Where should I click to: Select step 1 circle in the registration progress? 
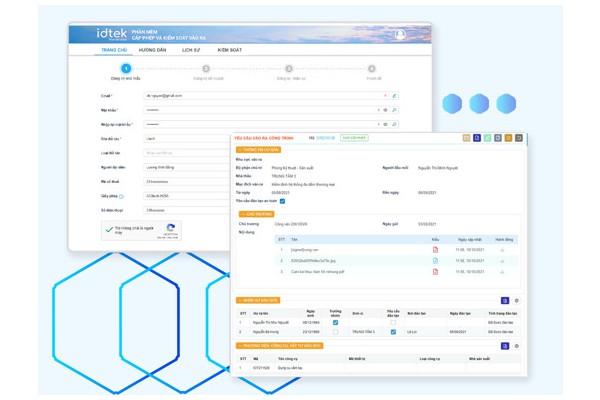click(x=126, y=69)
